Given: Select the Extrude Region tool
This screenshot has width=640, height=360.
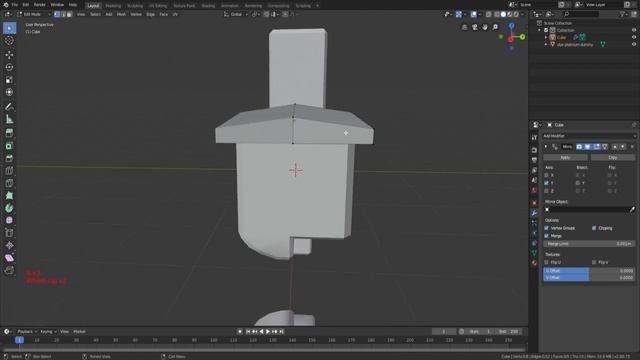Looking at the screenshot, I should [9, 133].
